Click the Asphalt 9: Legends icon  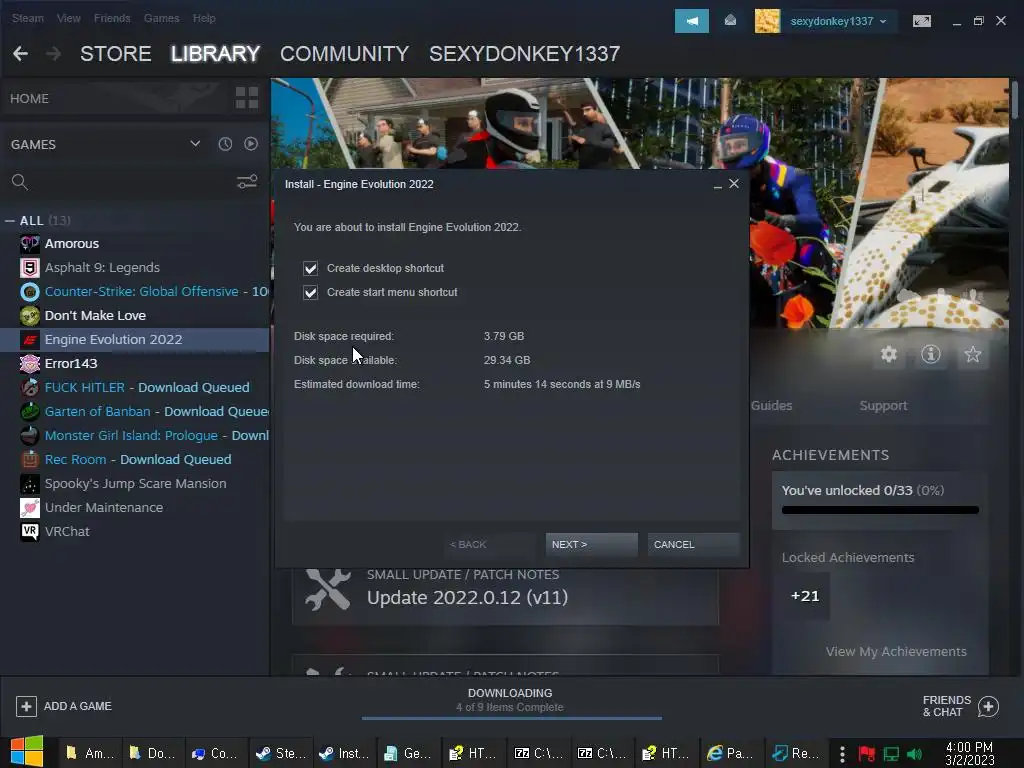(x=29, y=268)
